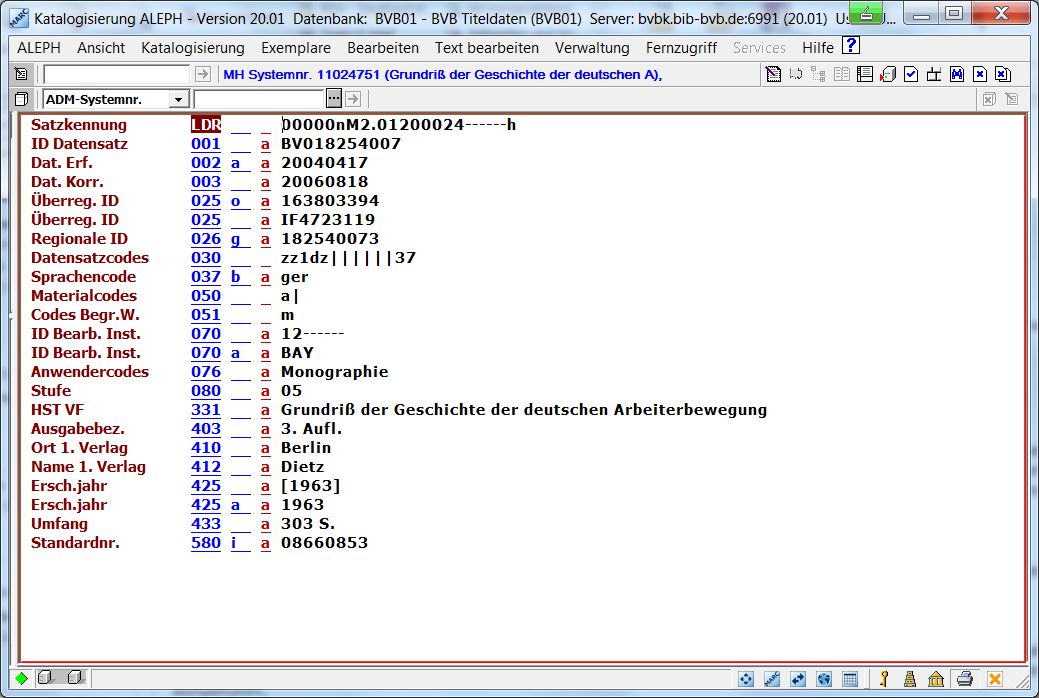Screen dimensions: 1039x698
Task: Click field tag 001 link
Action: 205,144
